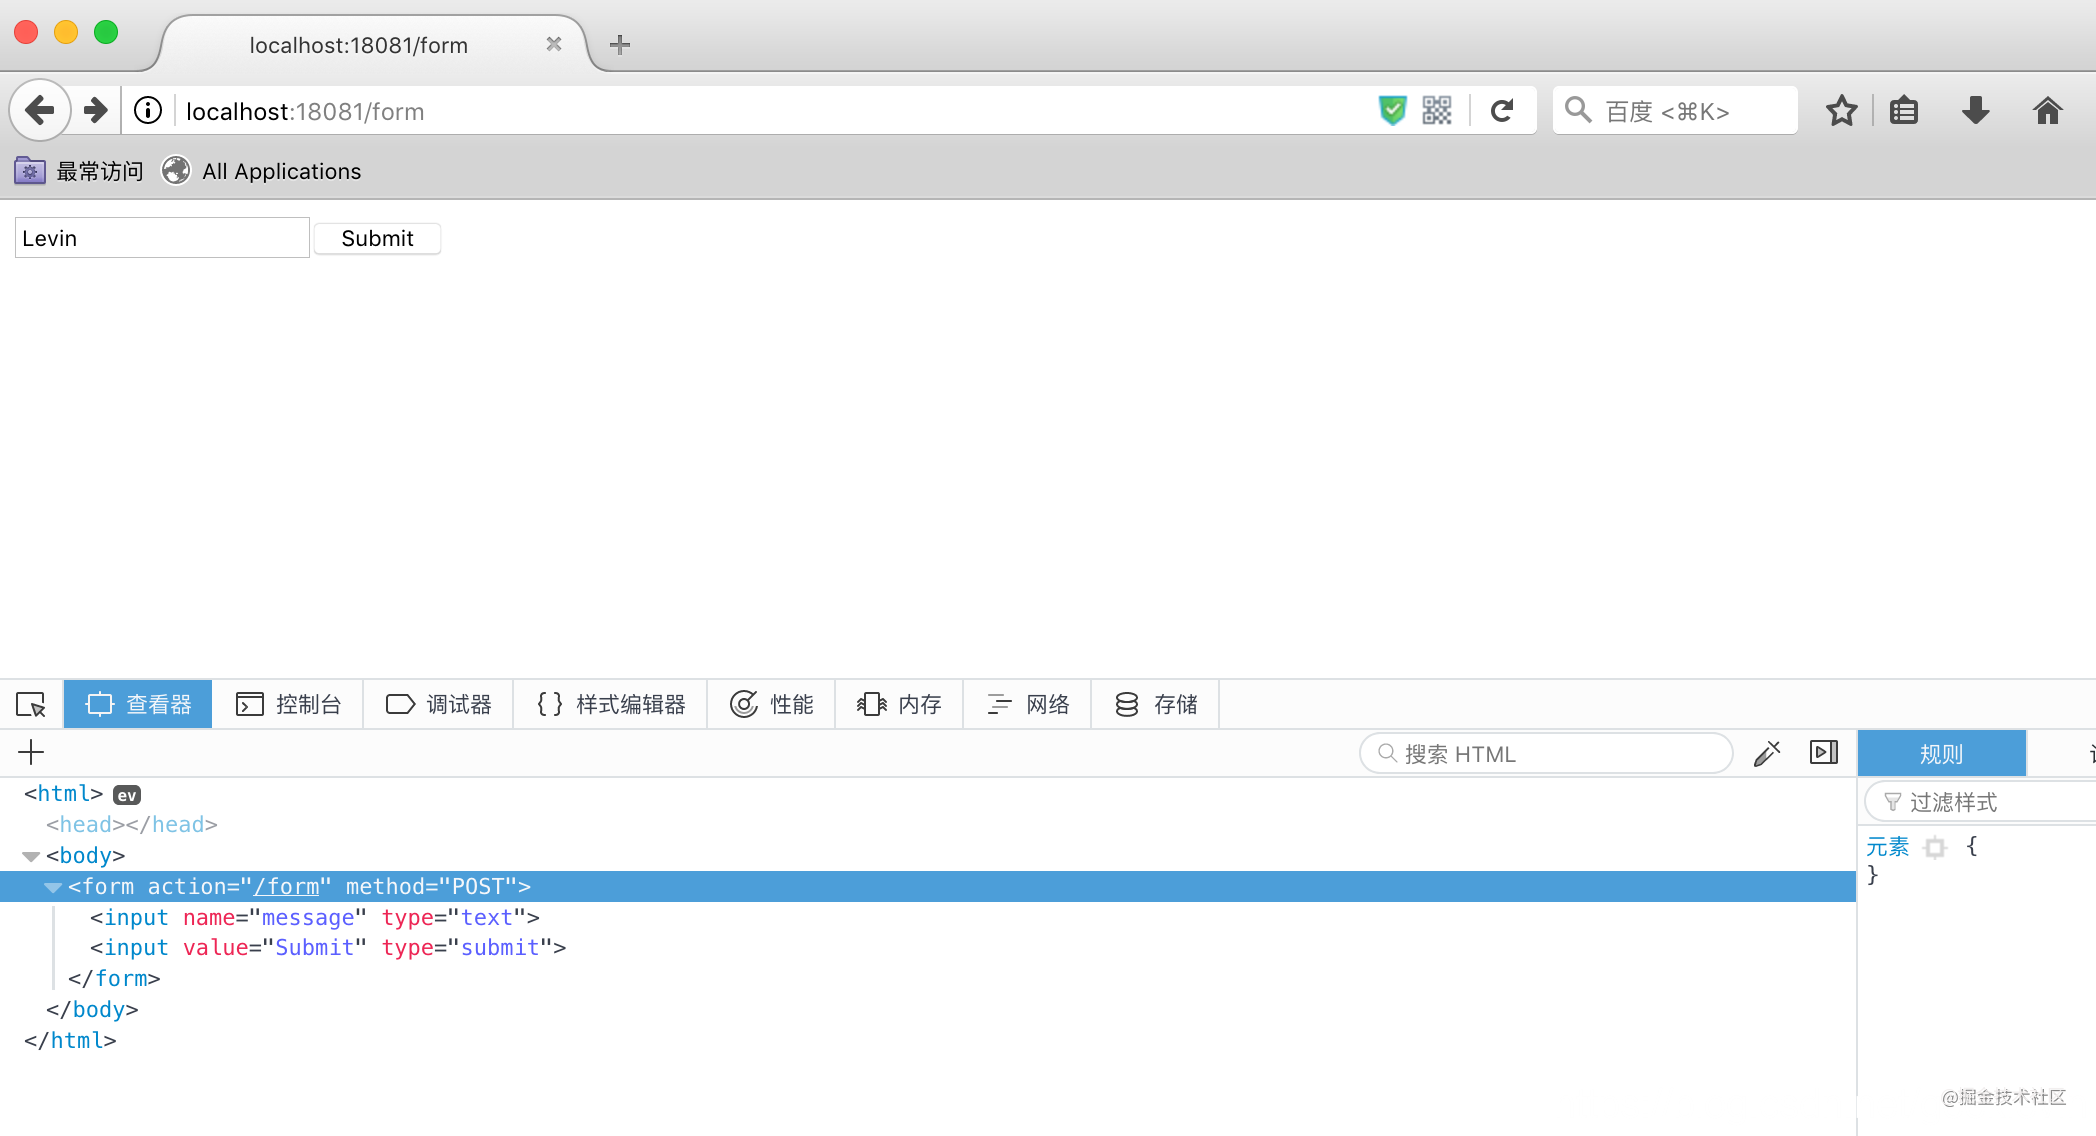Click the eyedropper color picker icon
Screen dimensions: 2096x1136
point(1767,753)
